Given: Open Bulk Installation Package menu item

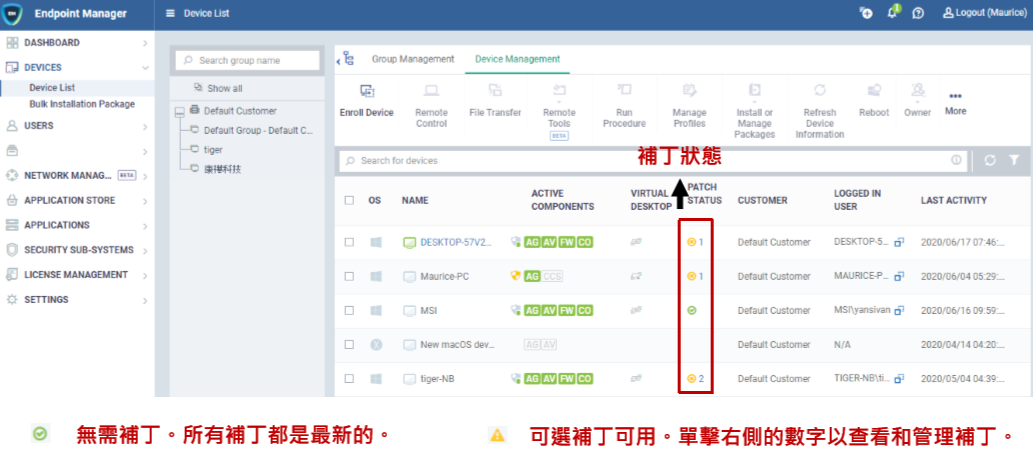Looking at the screenshot, I should pyautogui.click(x=82, y=104).
